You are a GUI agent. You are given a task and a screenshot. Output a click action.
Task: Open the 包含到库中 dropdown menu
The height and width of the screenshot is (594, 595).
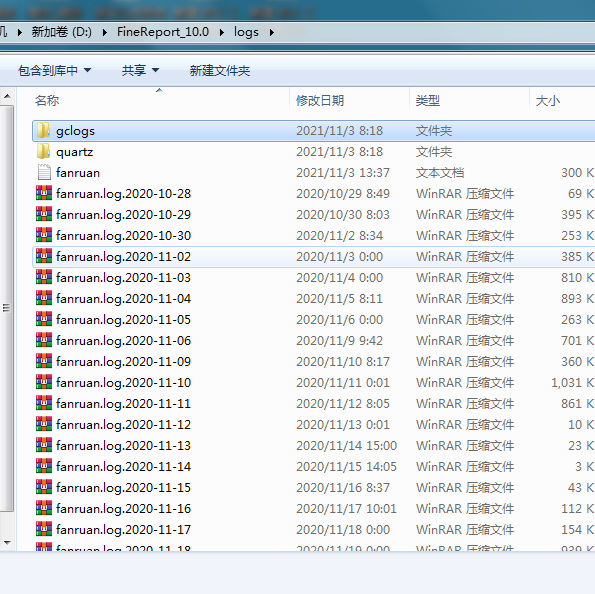coord(55,71)
